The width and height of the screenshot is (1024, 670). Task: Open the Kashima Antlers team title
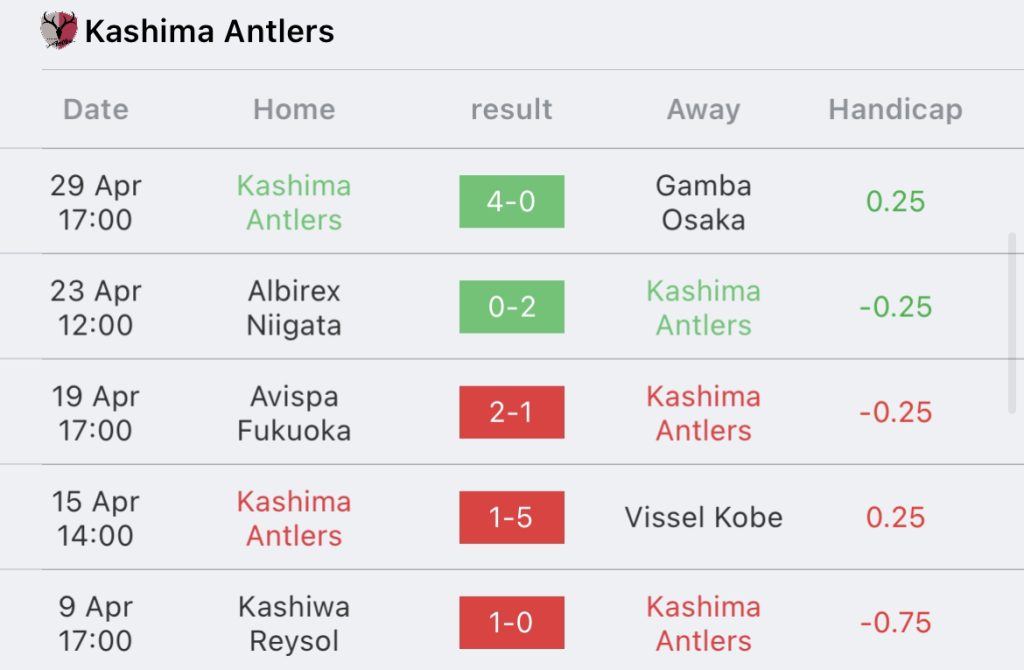pyautogui.click(x=209, y=31)
